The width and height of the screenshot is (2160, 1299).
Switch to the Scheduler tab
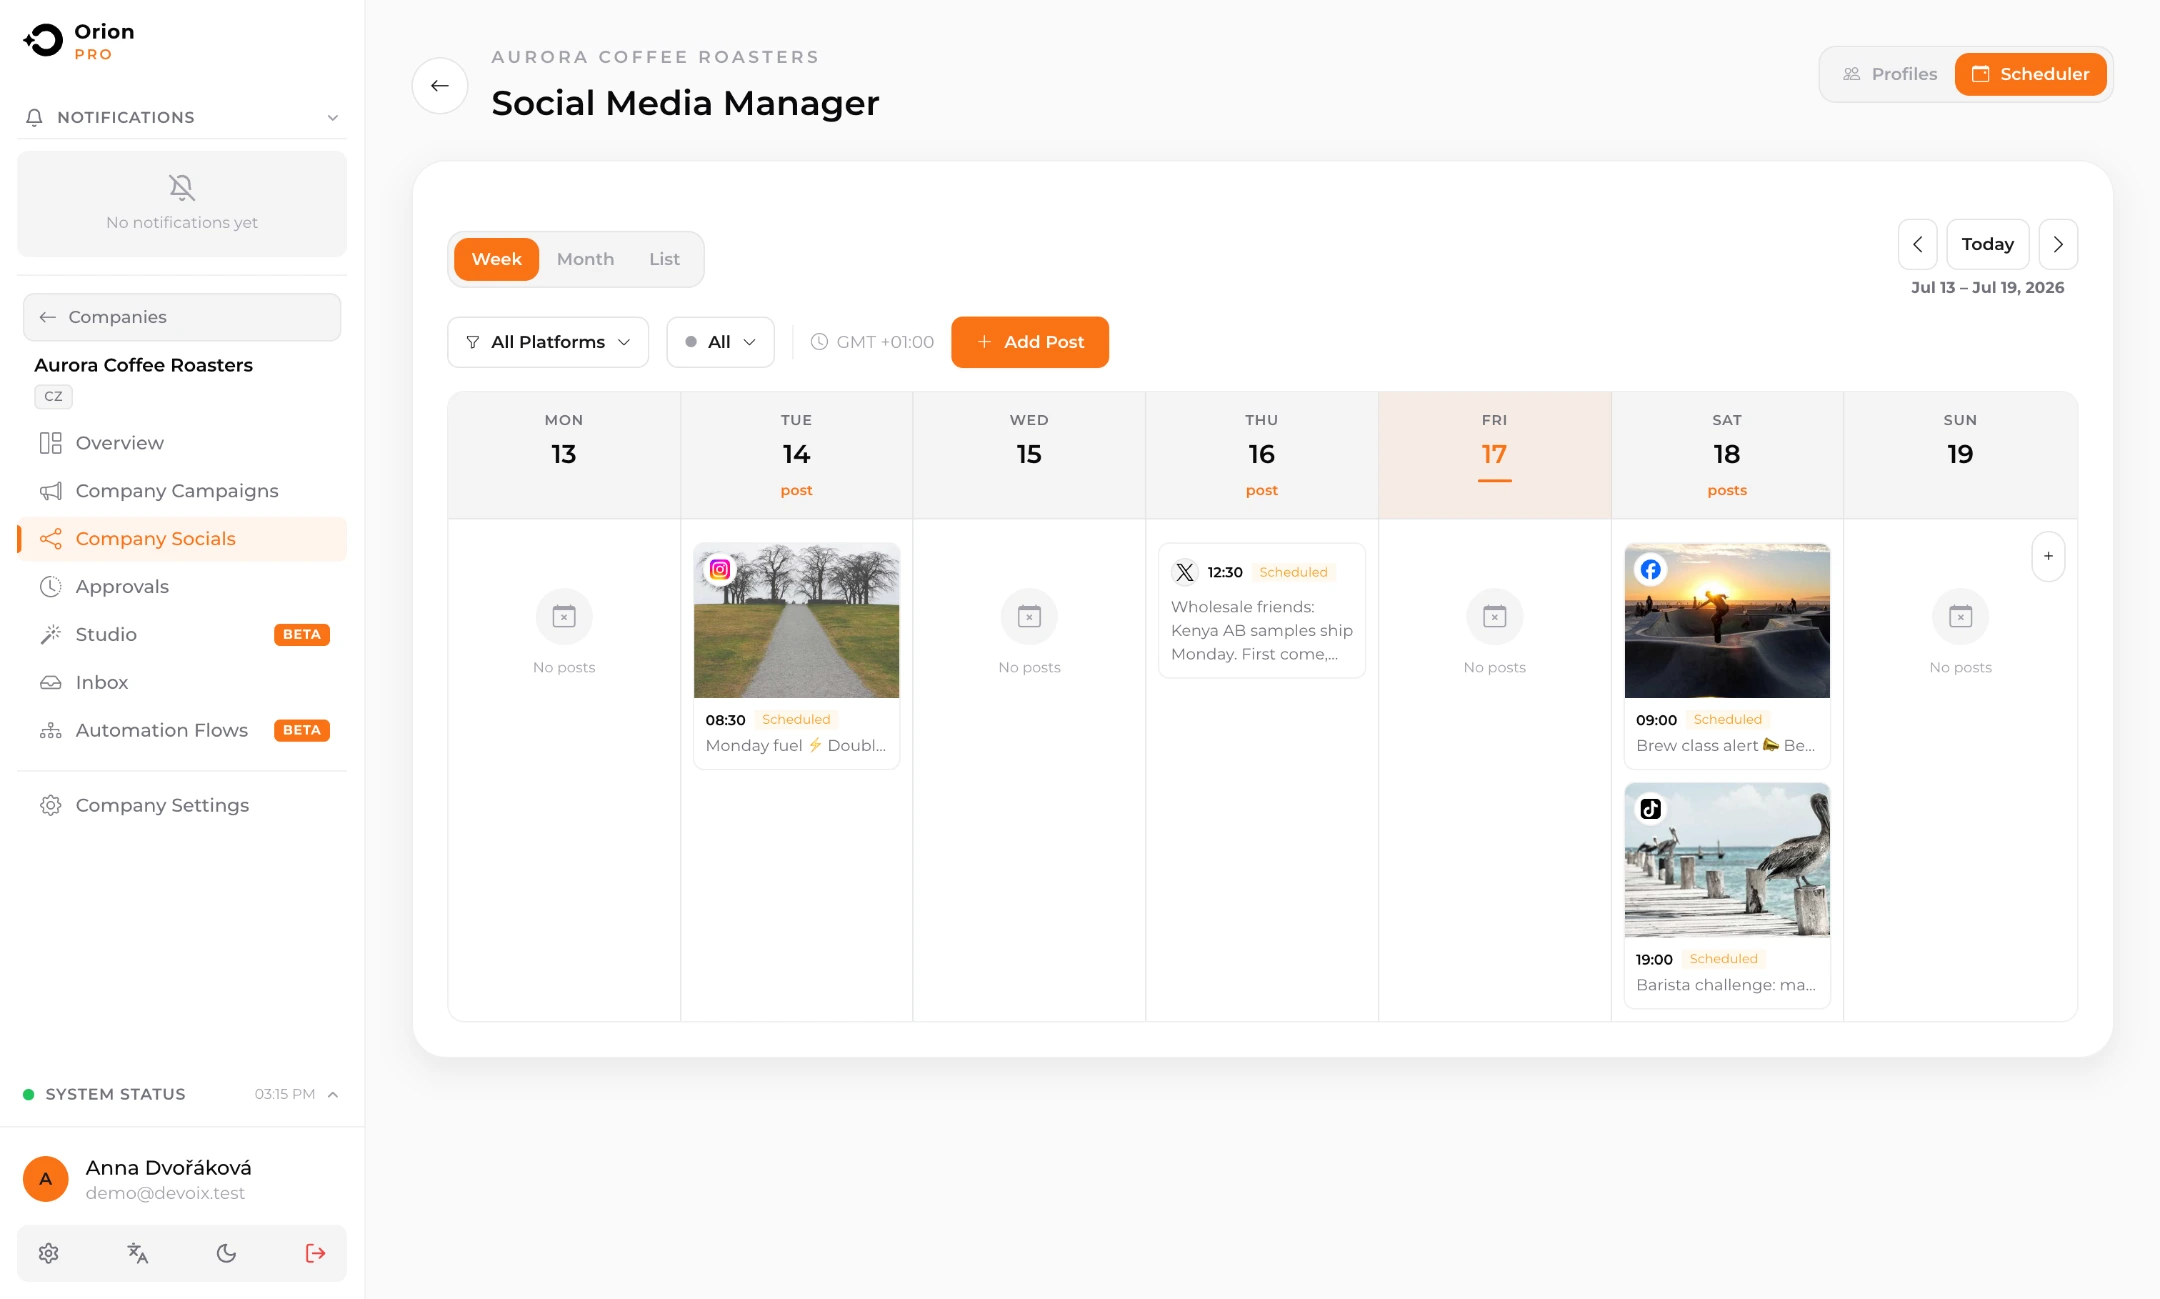(2031, 74)
